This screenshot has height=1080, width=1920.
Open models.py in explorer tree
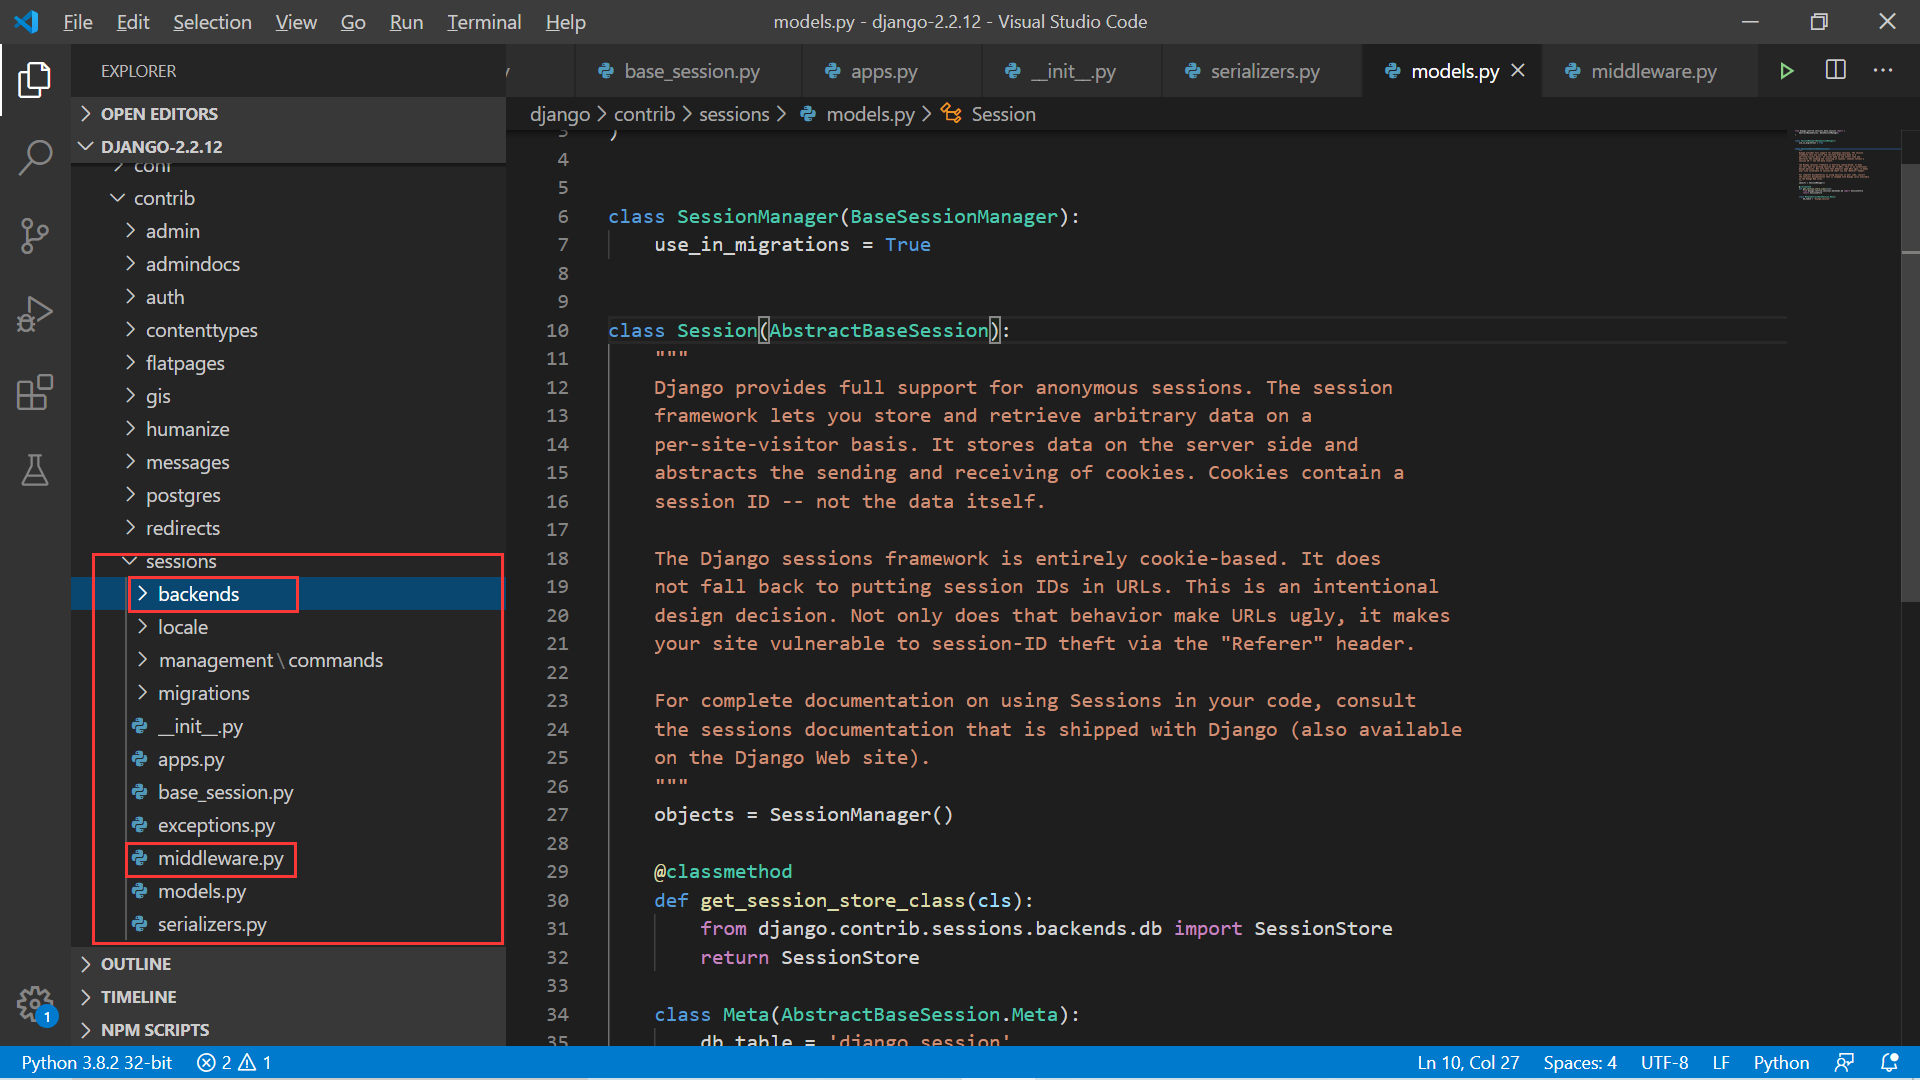[201, 891]
